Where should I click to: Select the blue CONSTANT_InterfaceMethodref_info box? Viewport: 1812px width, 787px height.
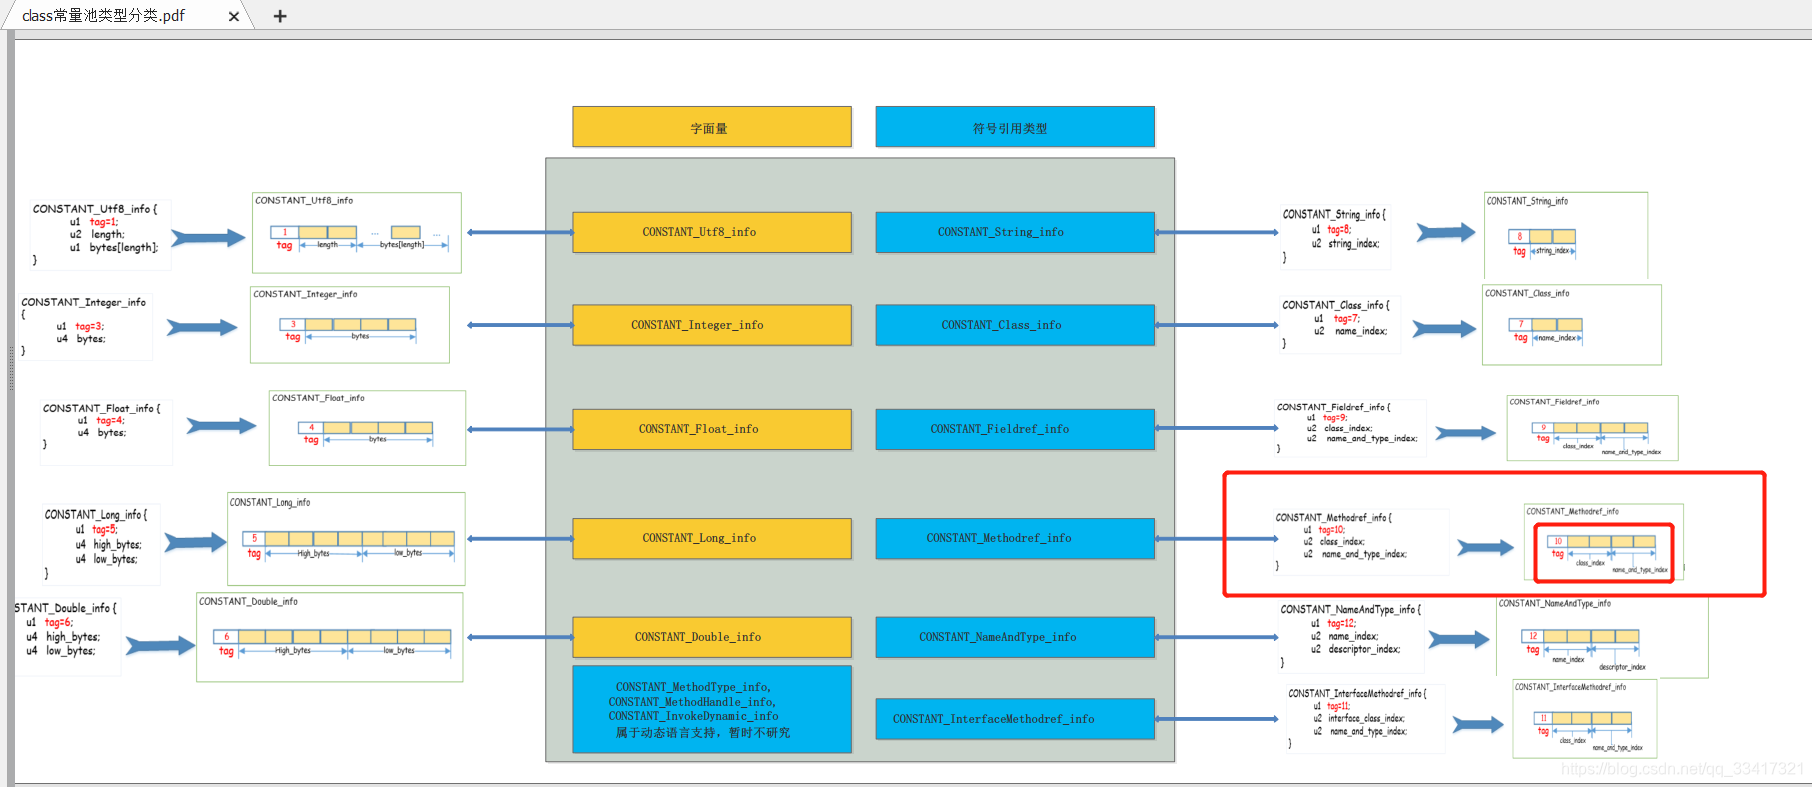[1015, 719]
